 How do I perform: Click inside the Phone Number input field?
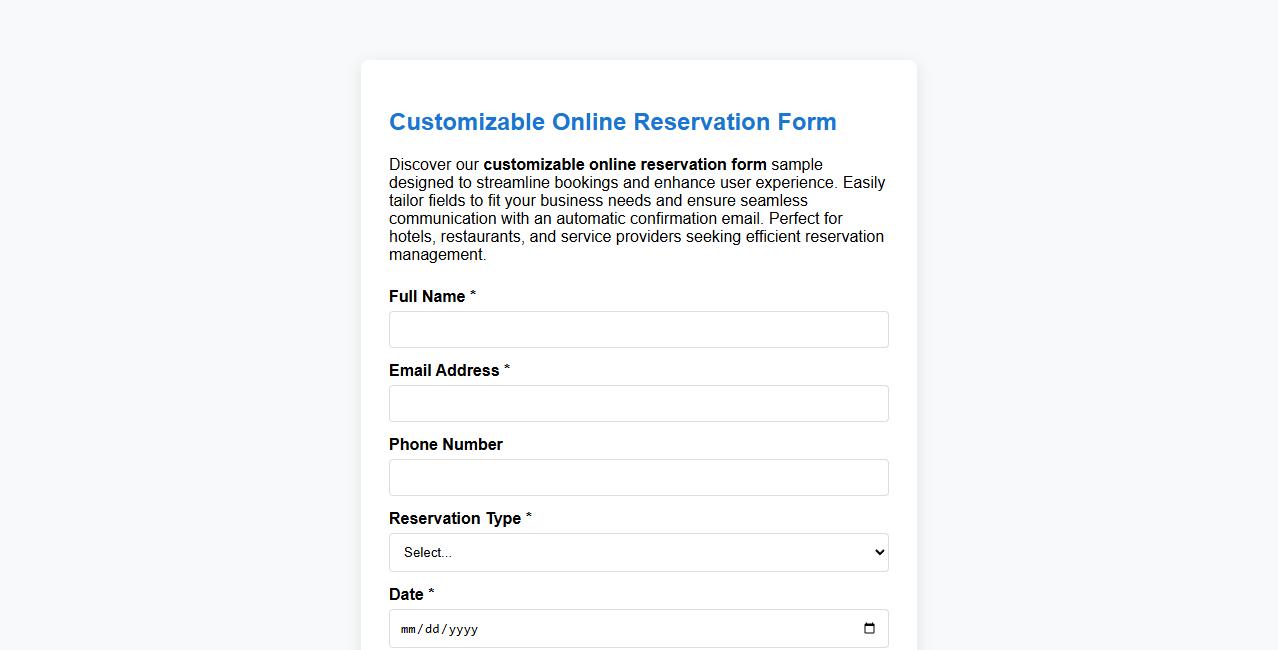click(639, 477)
